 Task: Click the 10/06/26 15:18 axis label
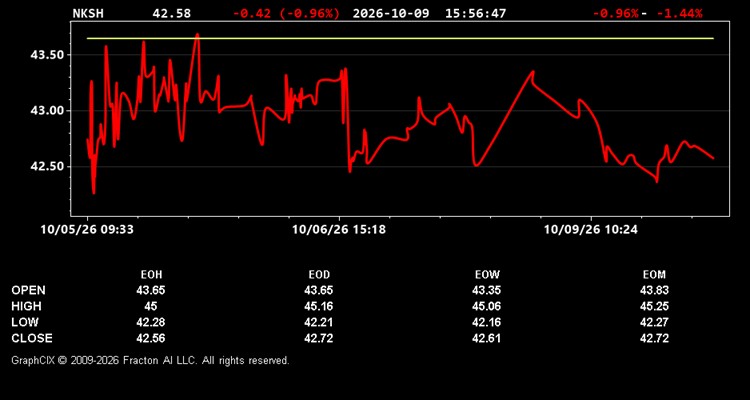339,230
